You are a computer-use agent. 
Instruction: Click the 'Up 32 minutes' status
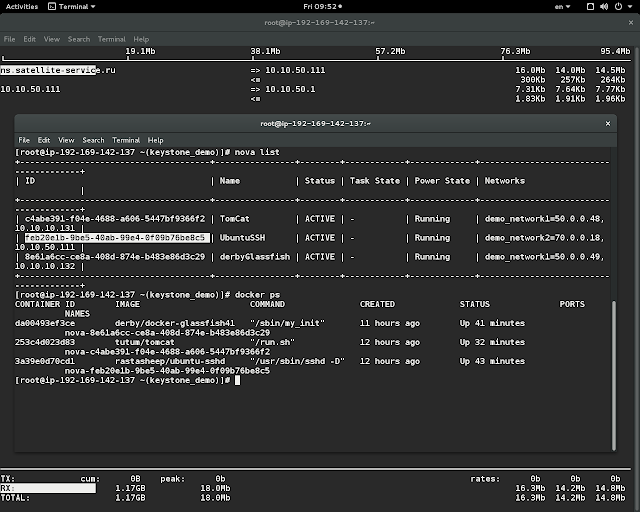pos(492,342)
